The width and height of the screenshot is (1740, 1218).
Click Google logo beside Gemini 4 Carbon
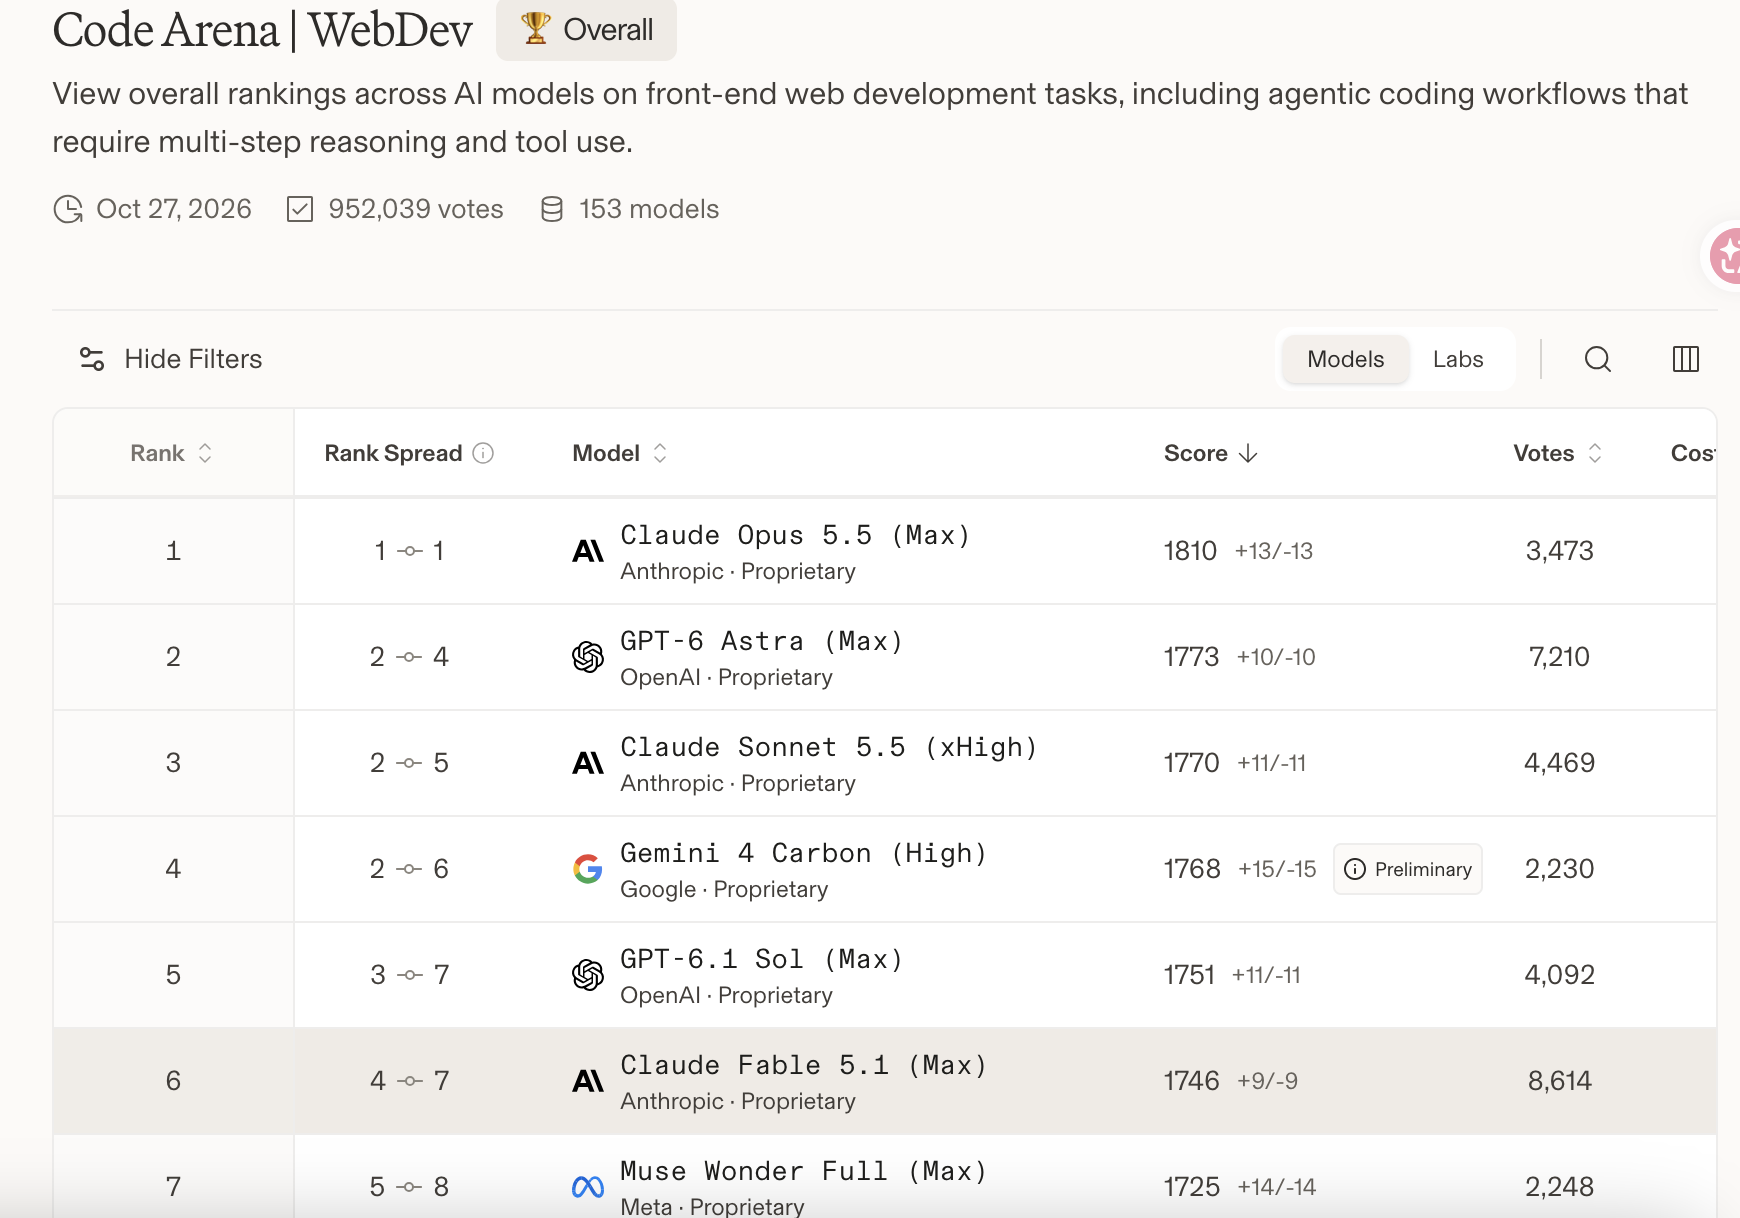pyautogui.click(x=588, y=869)
